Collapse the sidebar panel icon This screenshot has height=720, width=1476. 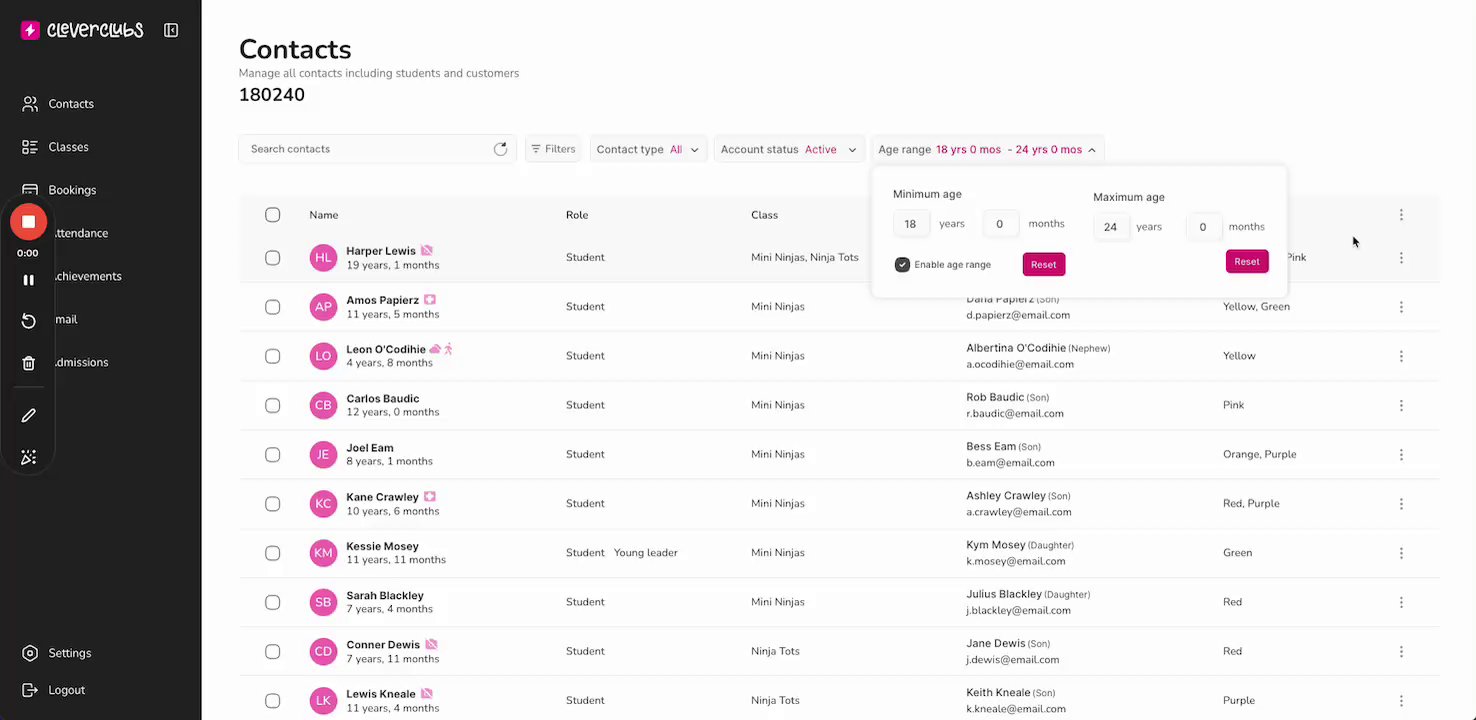(x=171, y=30)
